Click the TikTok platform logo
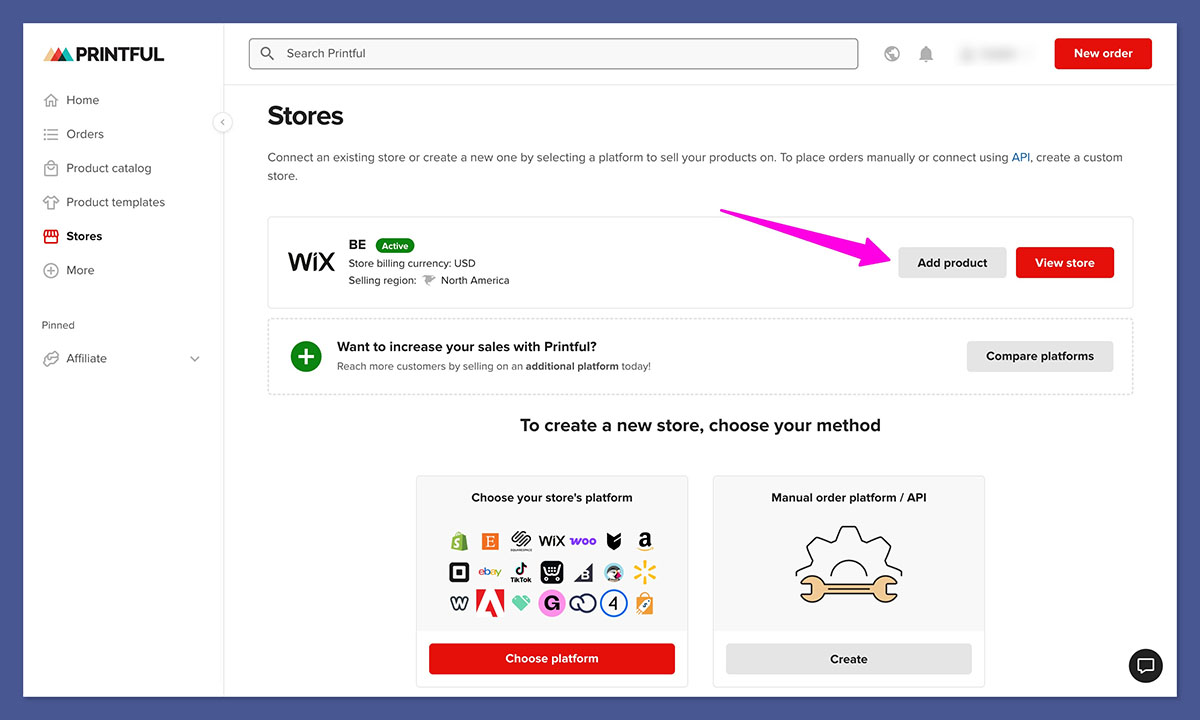 [x=521, y=572]
